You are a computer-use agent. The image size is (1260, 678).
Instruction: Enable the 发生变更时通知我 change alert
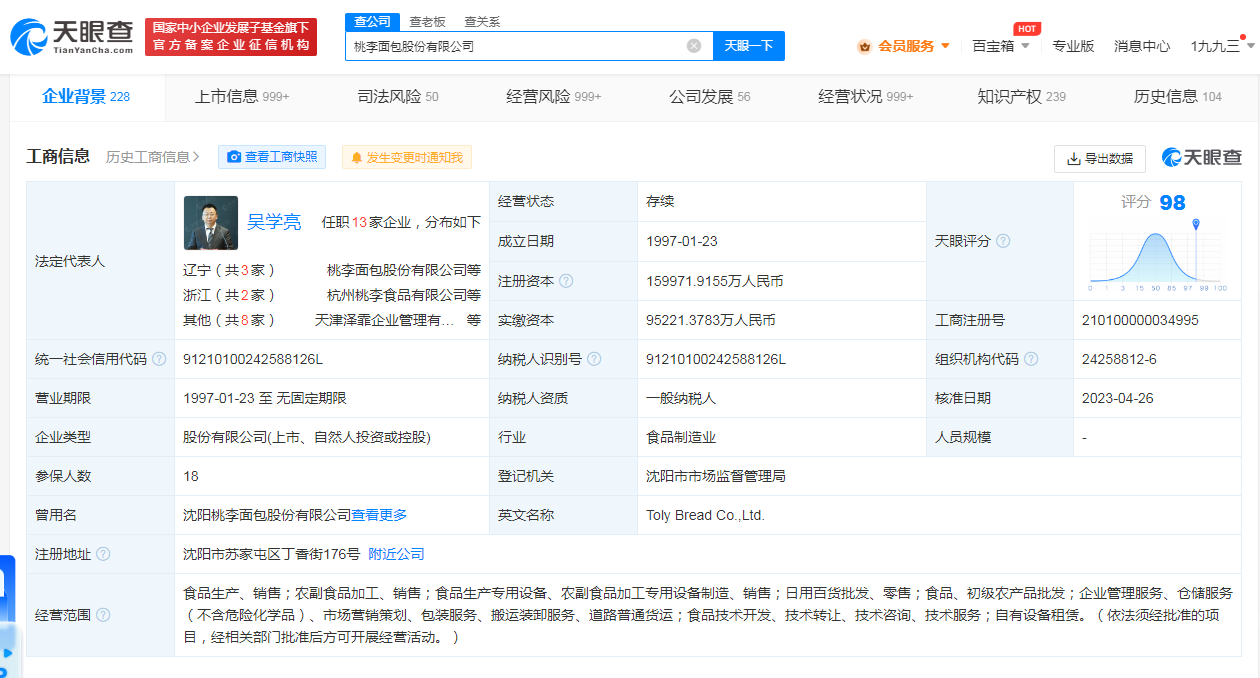tap(406, 157)
